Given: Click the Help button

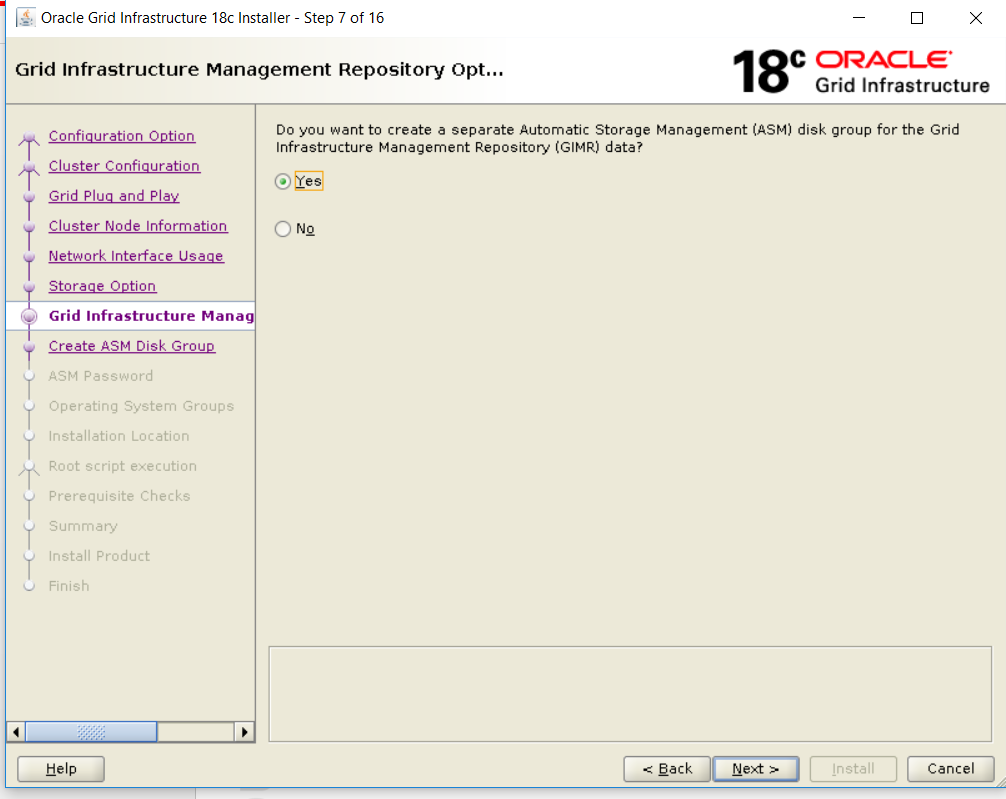Looking at the screenshot, I should (61, 769).
